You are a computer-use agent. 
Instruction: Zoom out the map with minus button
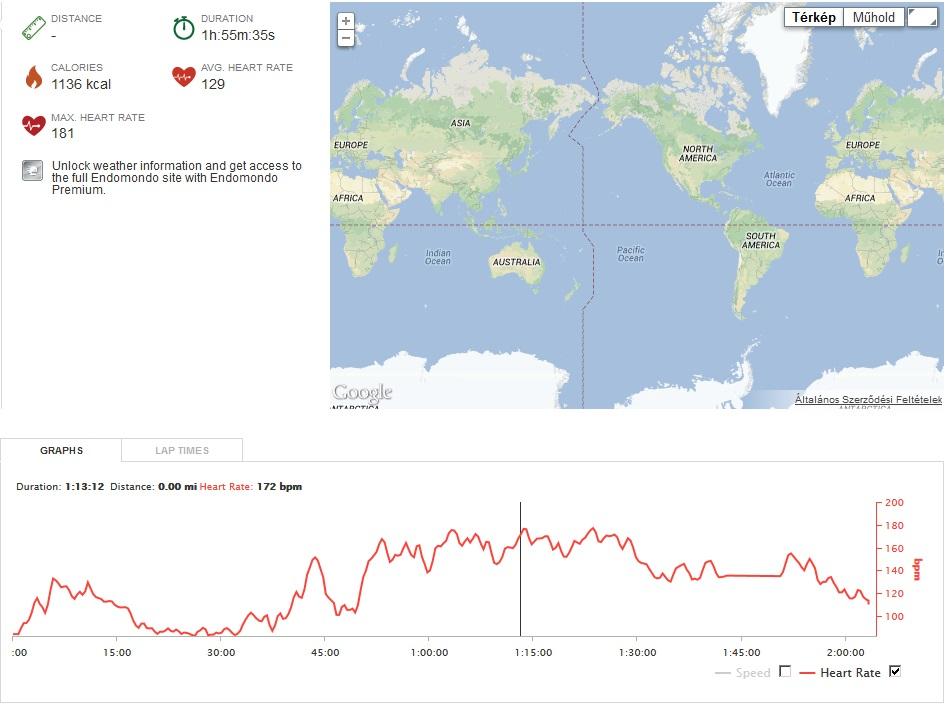point(346,39)
